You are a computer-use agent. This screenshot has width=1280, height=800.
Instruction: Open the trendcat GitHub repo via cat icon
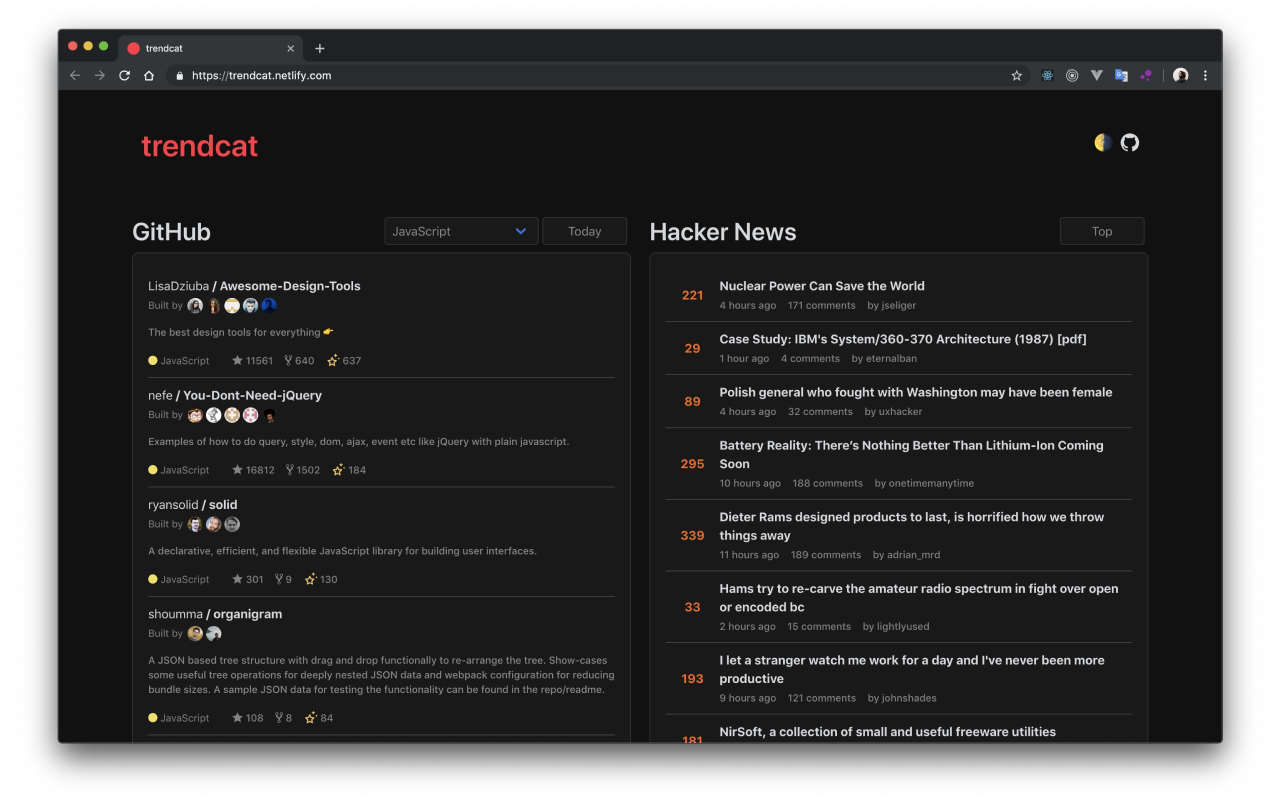[x=1130, y=142]
